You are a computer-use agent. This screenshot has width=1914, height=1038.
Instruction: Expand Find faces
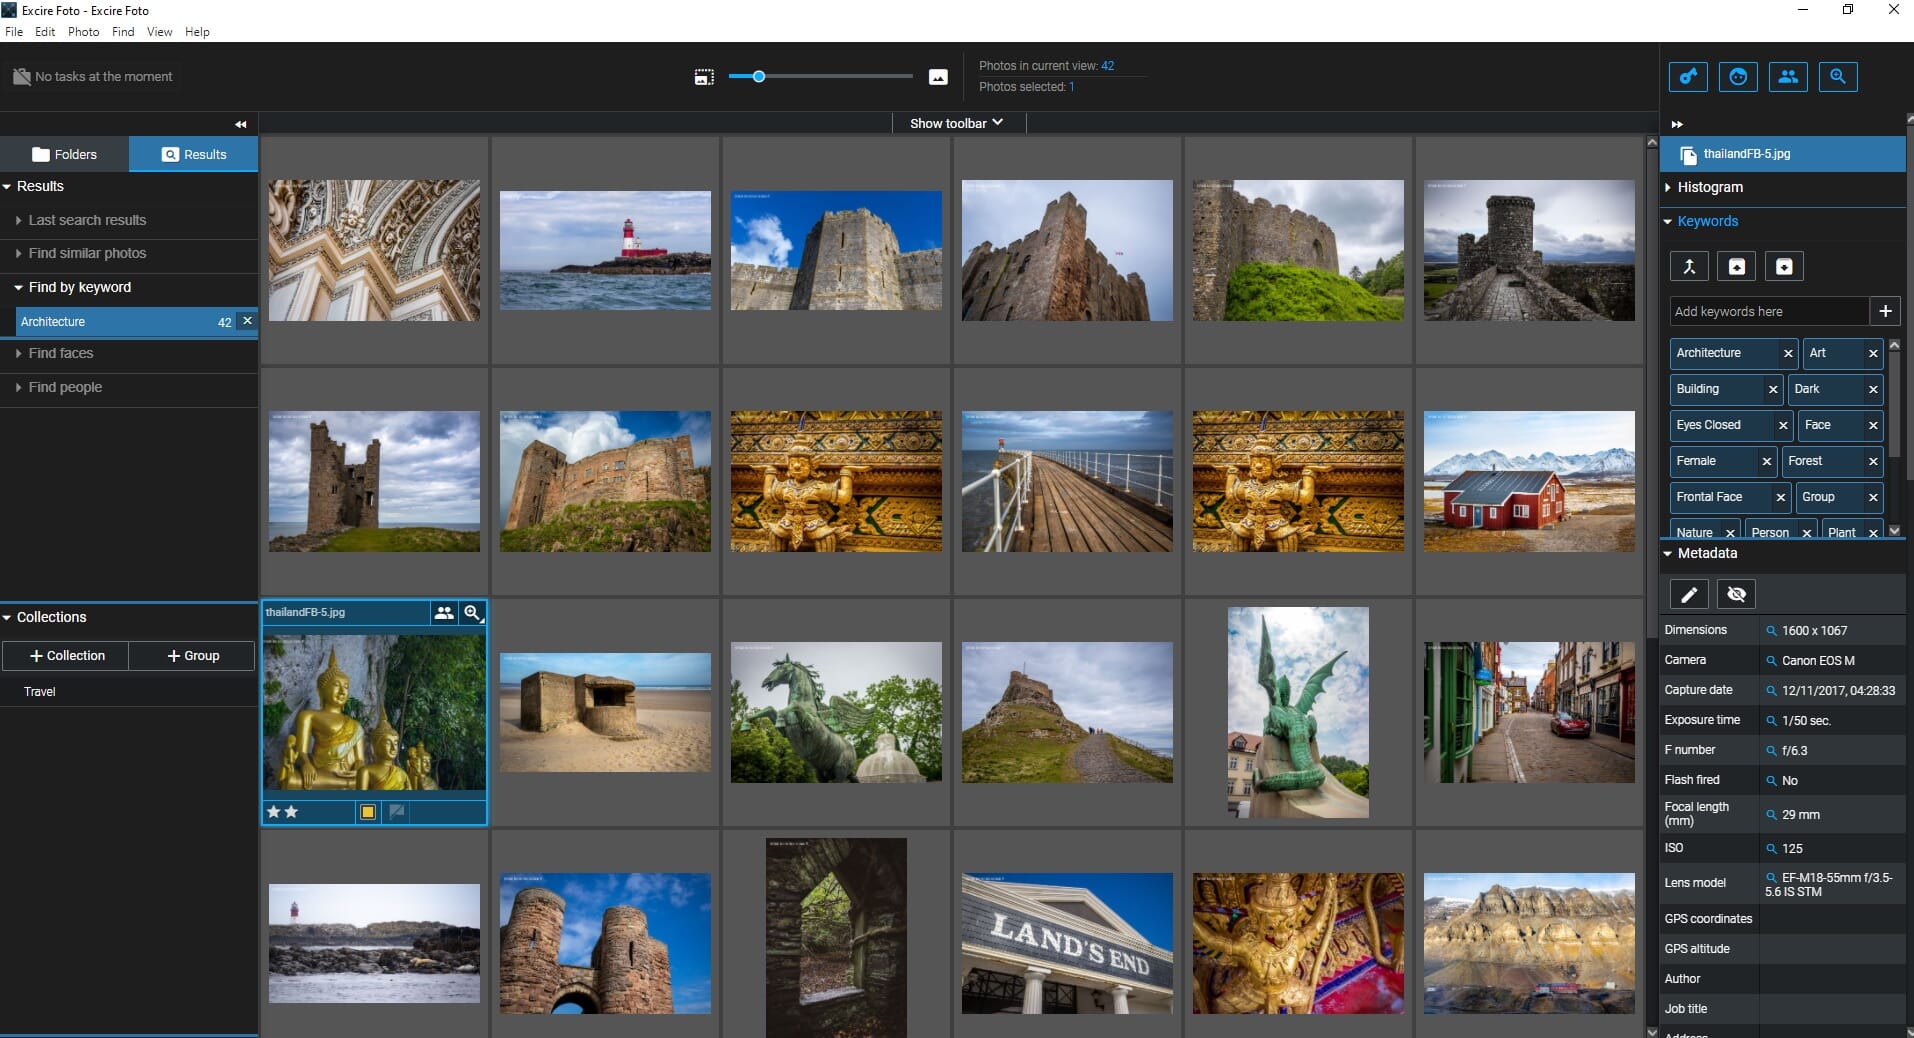(19, 353)
